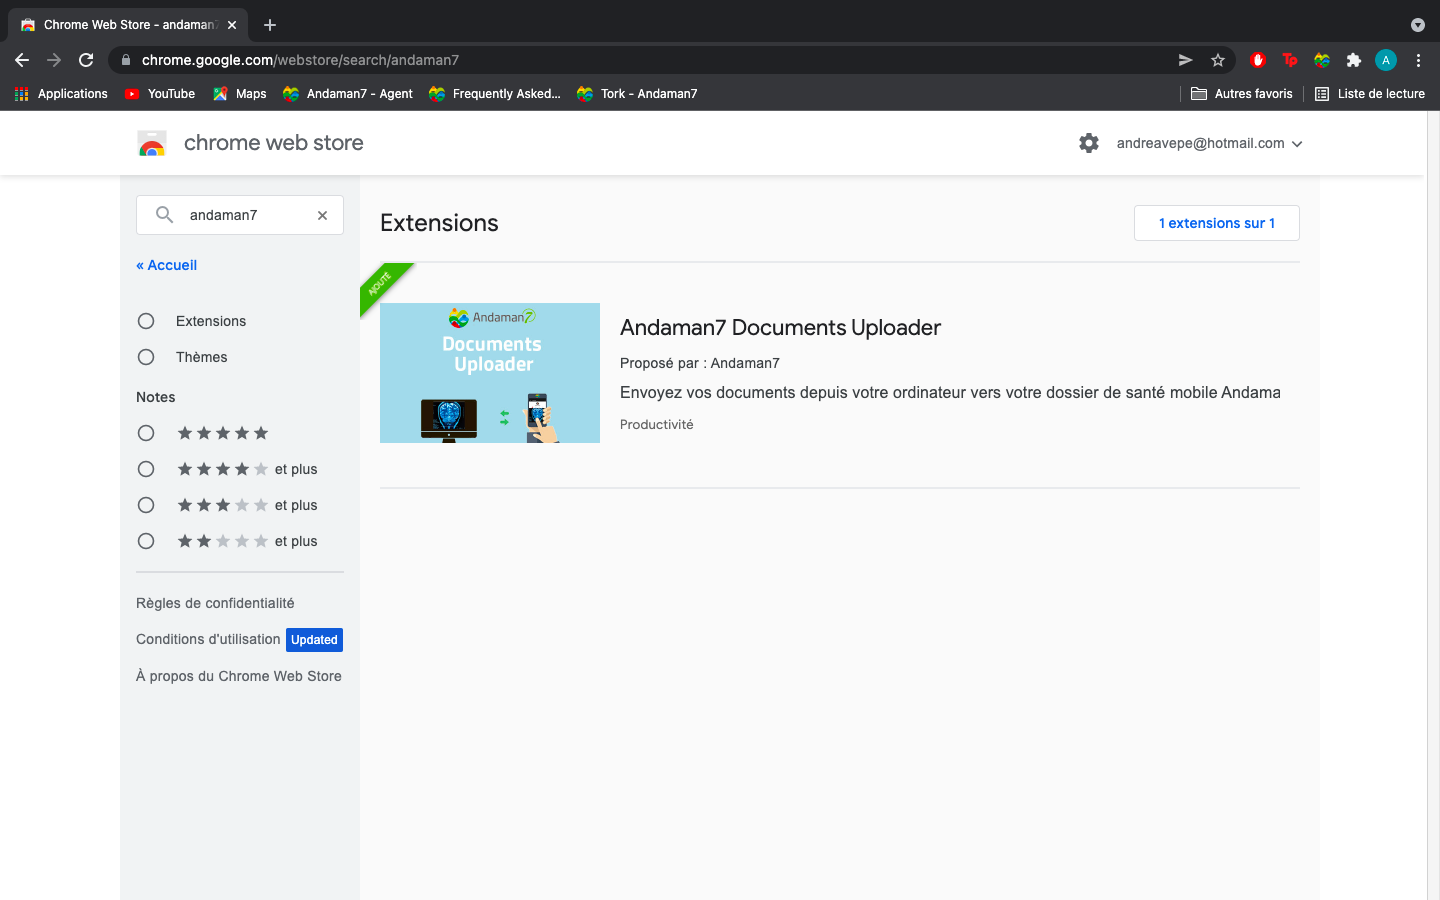
Task: Open the Autres favoris bookmarks folder
Action: tap(1242, 94)
